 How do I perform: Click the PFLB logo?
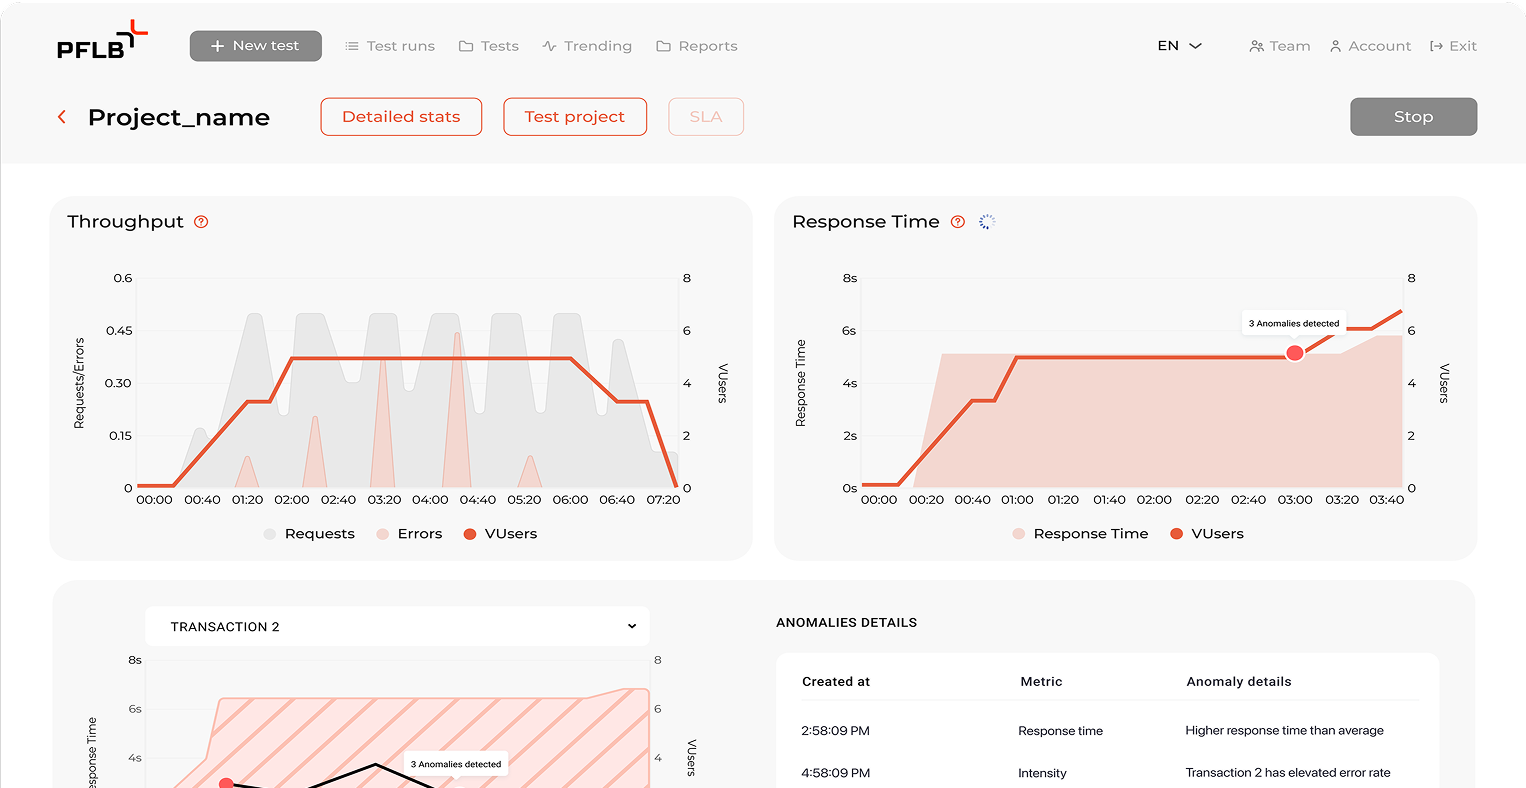[x=102, y=41]
